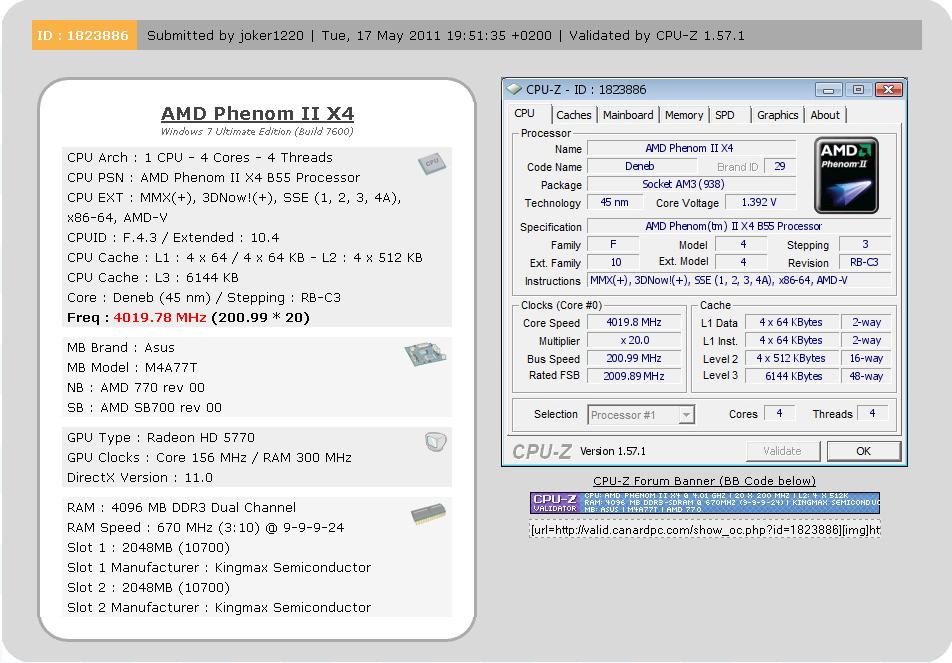952x663 pixels.
Task: Click the L1 Data value 4 x 64 KBytes
Action: coord(792,322)
